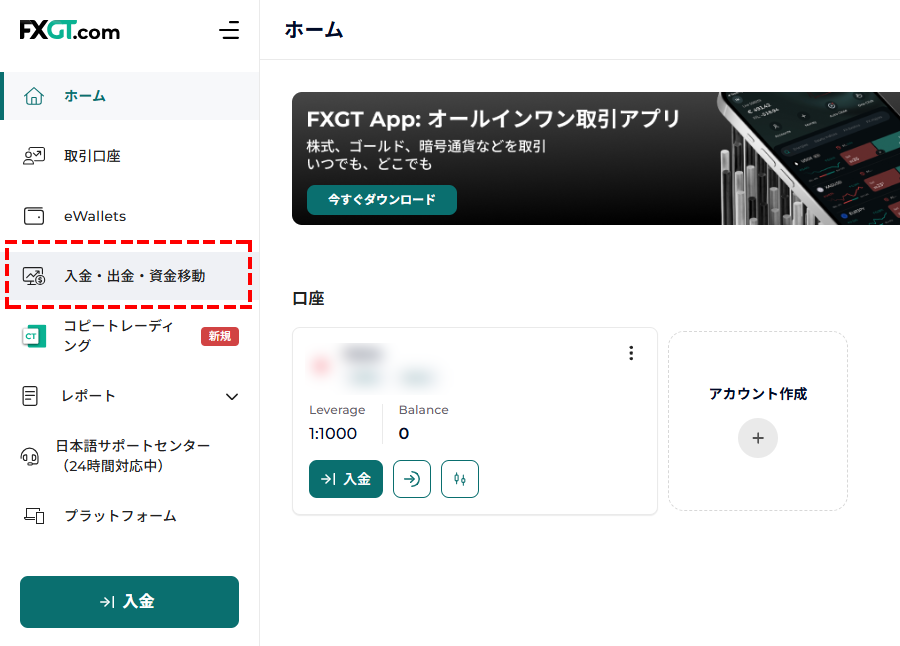The image size is (900, 646).
Task: Click the 今すぐダウンロード banner button
Action: [381, 200]
